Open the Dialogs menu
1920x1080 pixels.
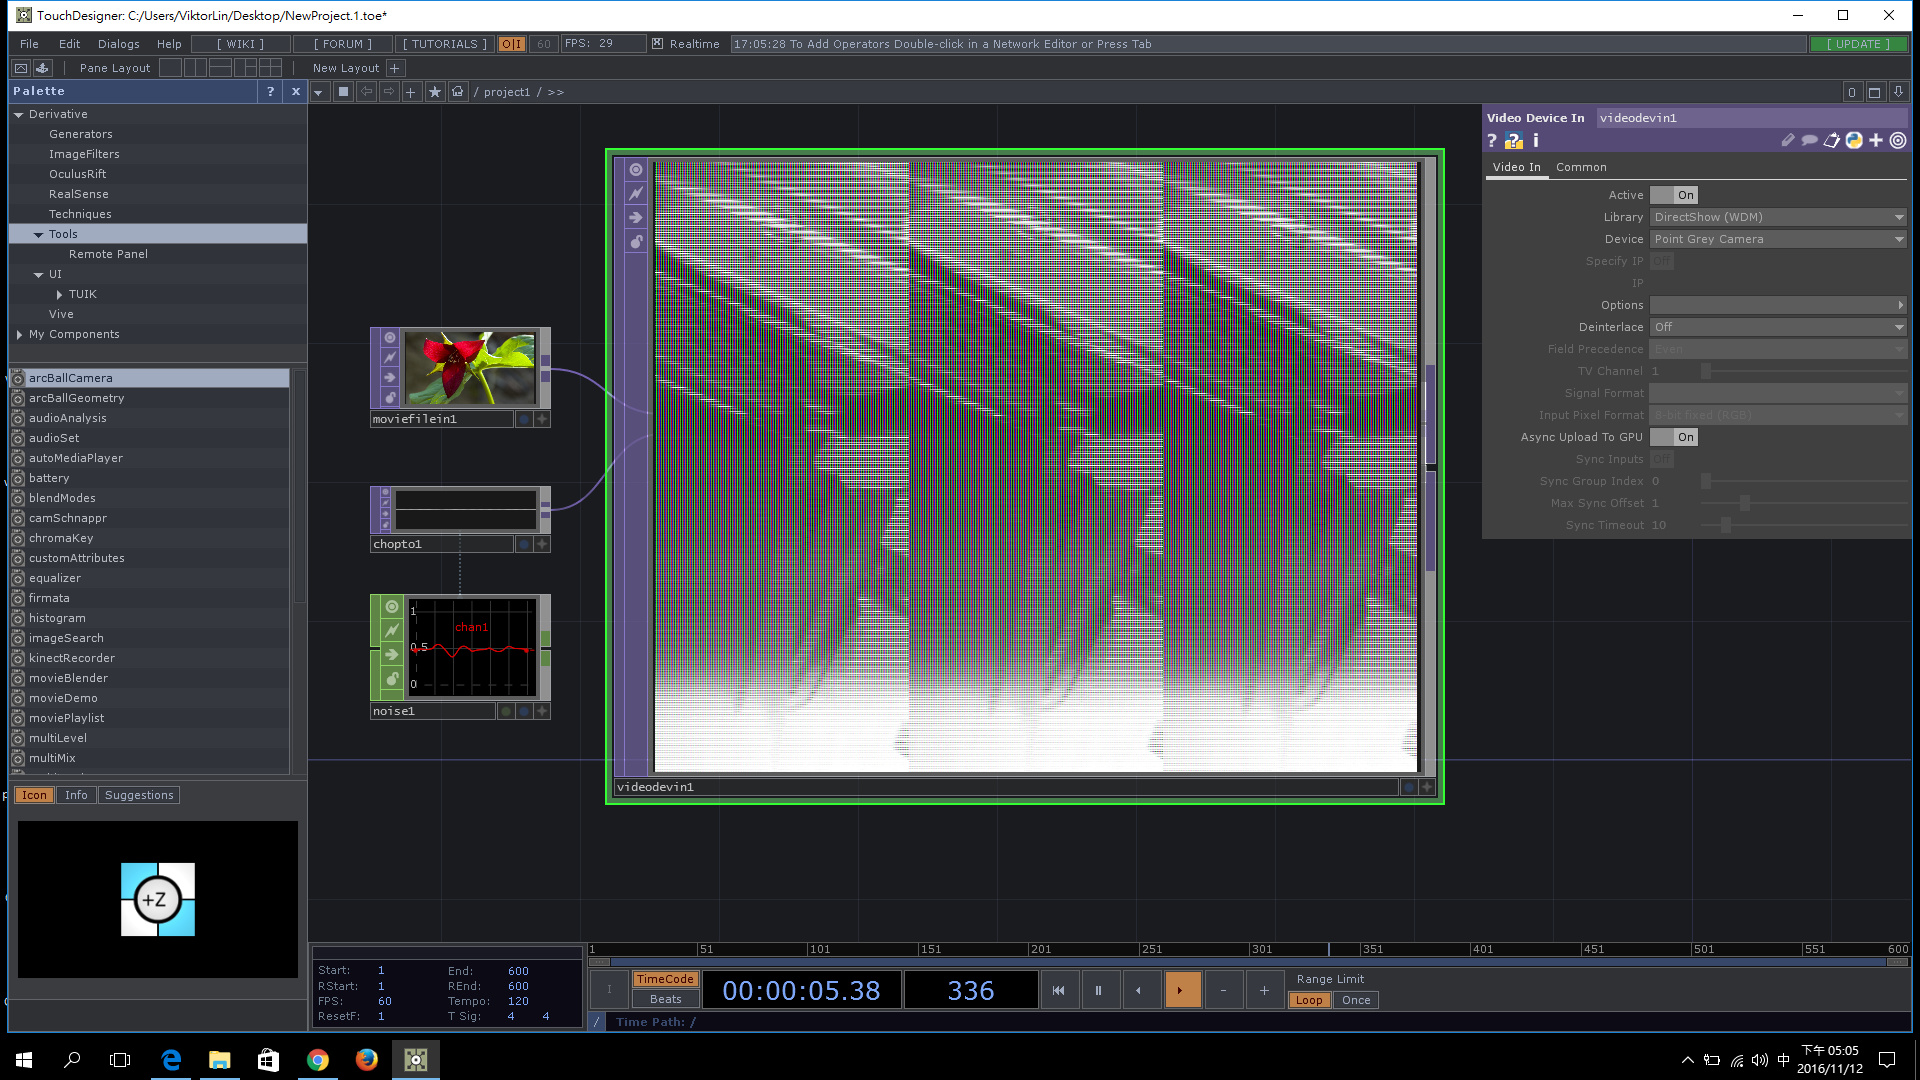118,43
